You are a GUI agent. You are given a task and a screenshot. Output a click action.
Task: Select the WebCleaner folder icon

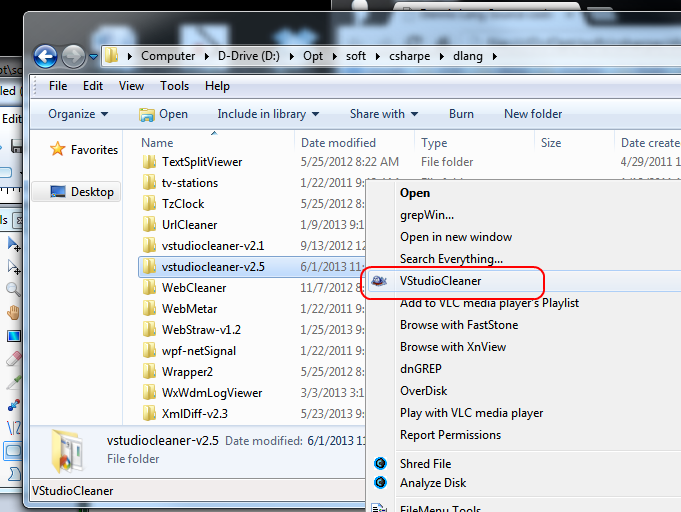(x=149, y=287)
